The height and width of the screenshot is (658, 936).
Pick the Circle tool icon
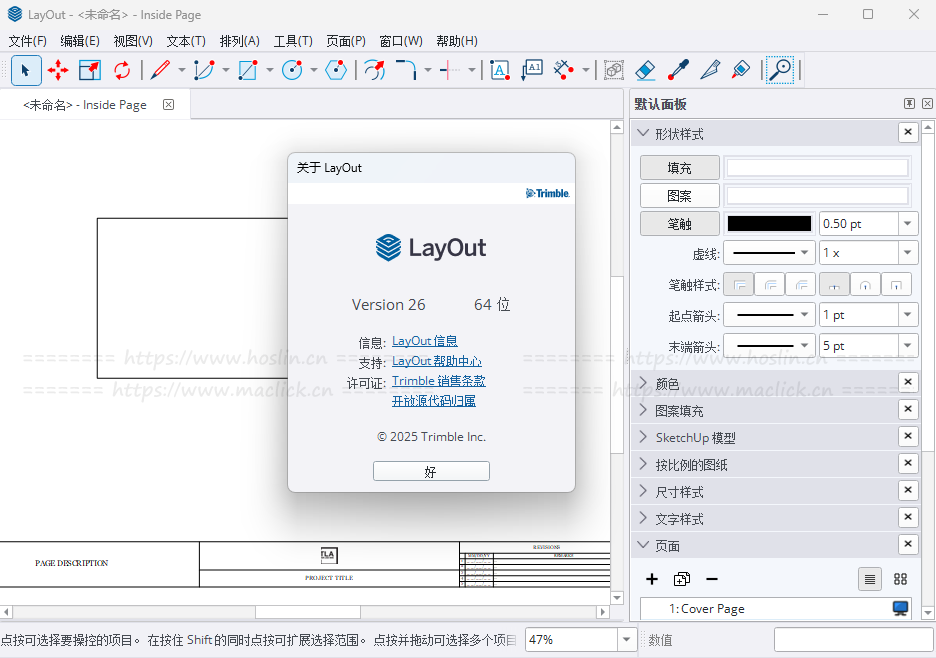click(292, 70)
